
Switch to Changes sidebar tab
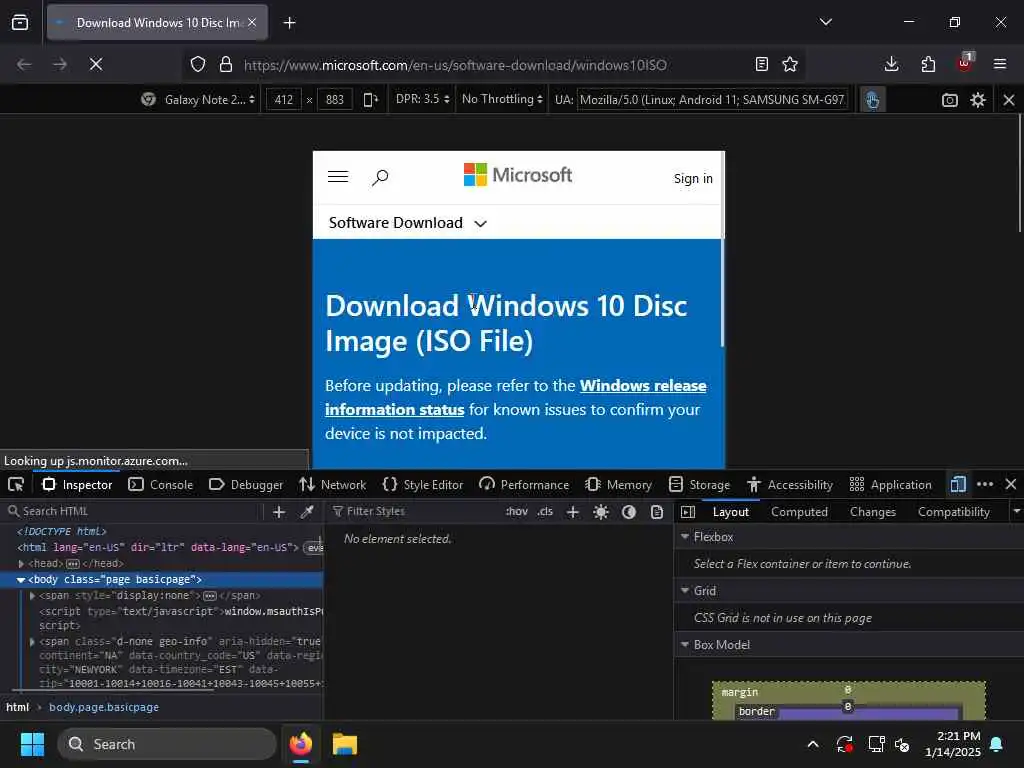(x=872, y=512)
